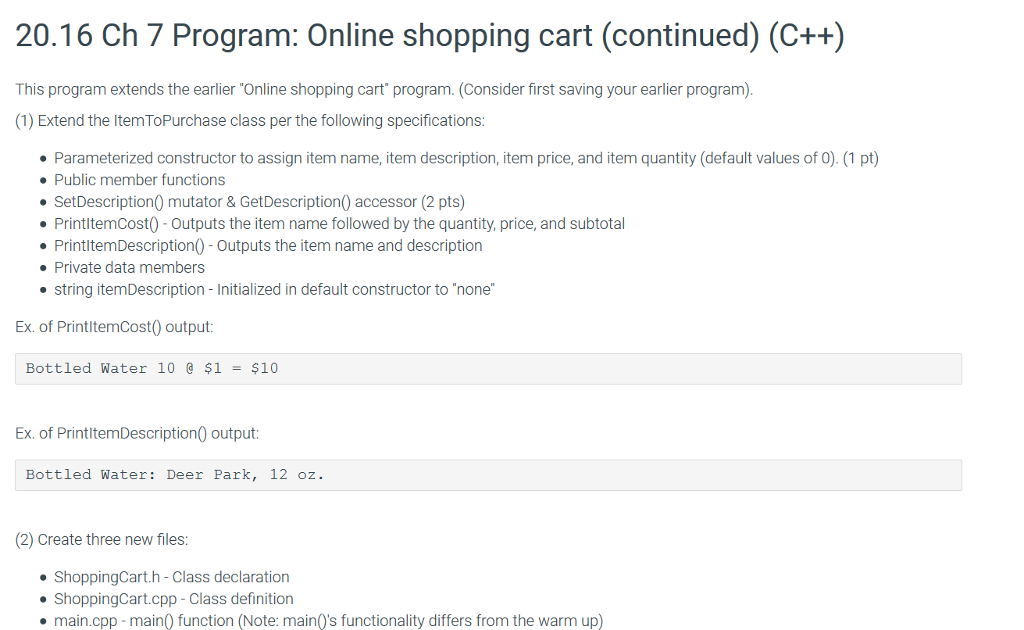Click the Public member functions bullet
Screen dimensions: 1024x630
139,179
